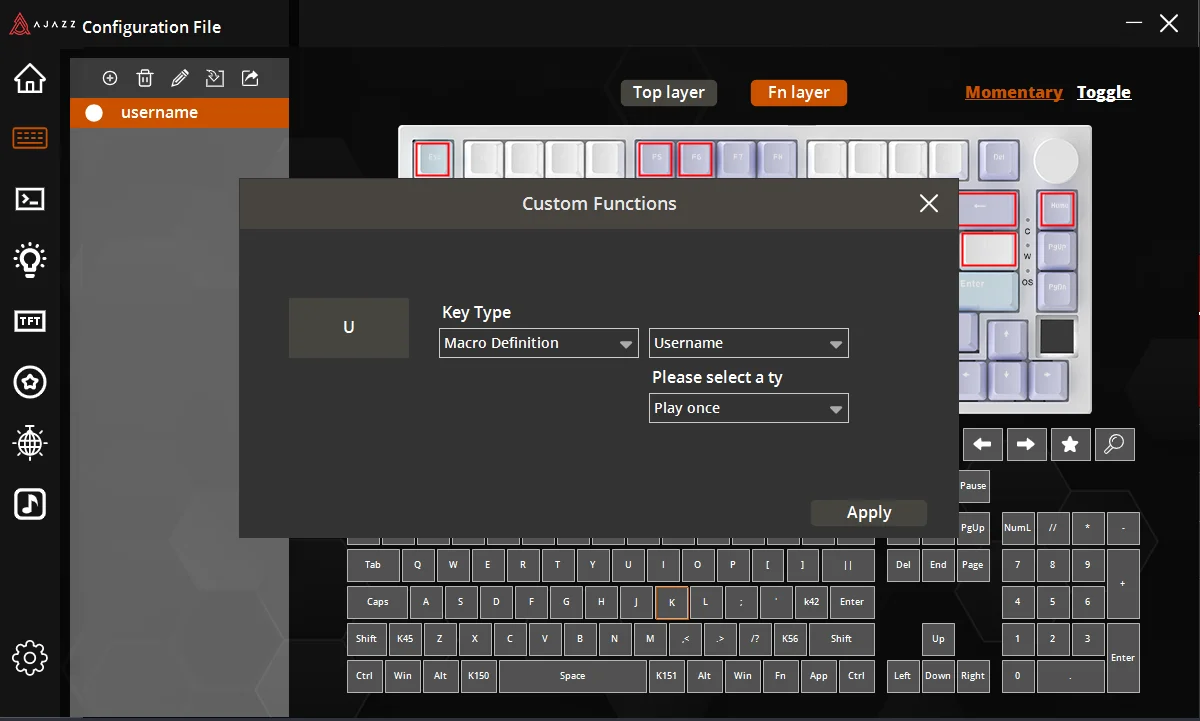Select the PgUp key
Image resolution: width=1200 pixels, height=721 pixels.
[973, 528]
